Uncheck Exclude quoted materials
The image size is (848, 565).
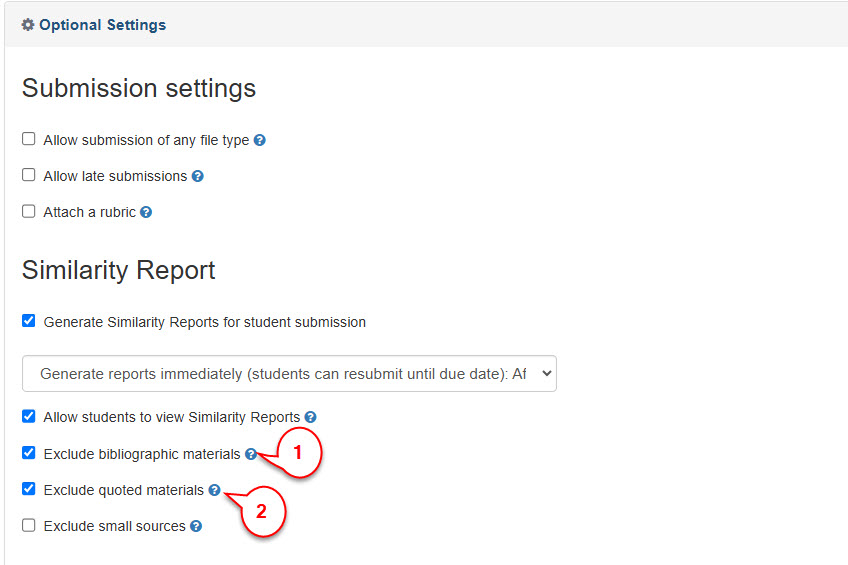tap(29, 489)
